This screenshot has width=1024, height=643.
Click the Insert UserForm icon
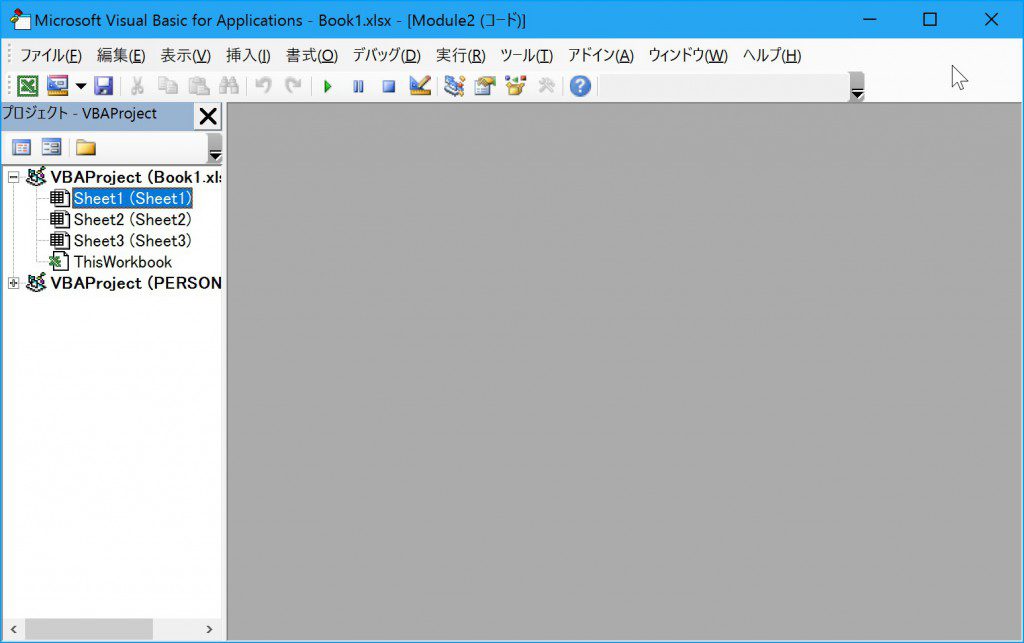(58, 86)
